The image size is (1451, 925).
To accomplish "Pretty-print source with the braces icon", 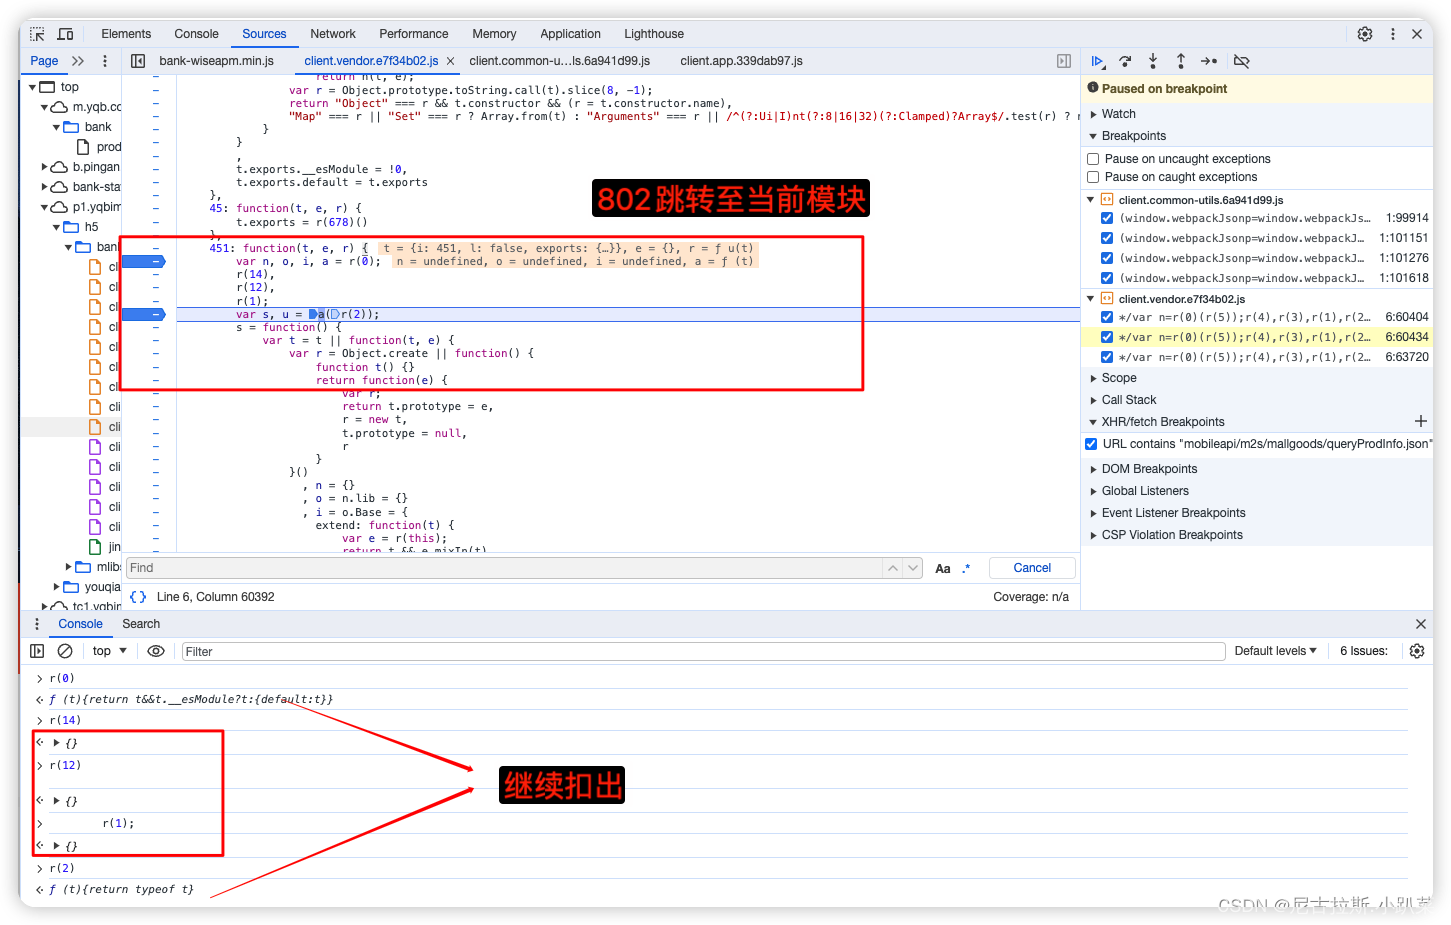I will pos(137,596).
